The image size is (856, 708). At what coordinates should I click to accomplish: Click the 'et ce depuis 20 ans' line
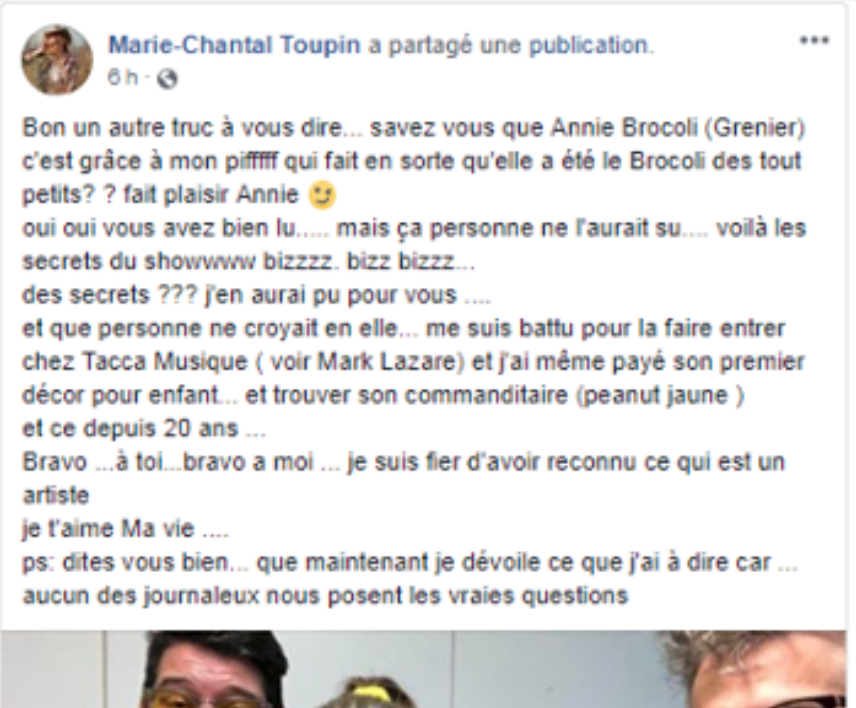tap(144, 429)
